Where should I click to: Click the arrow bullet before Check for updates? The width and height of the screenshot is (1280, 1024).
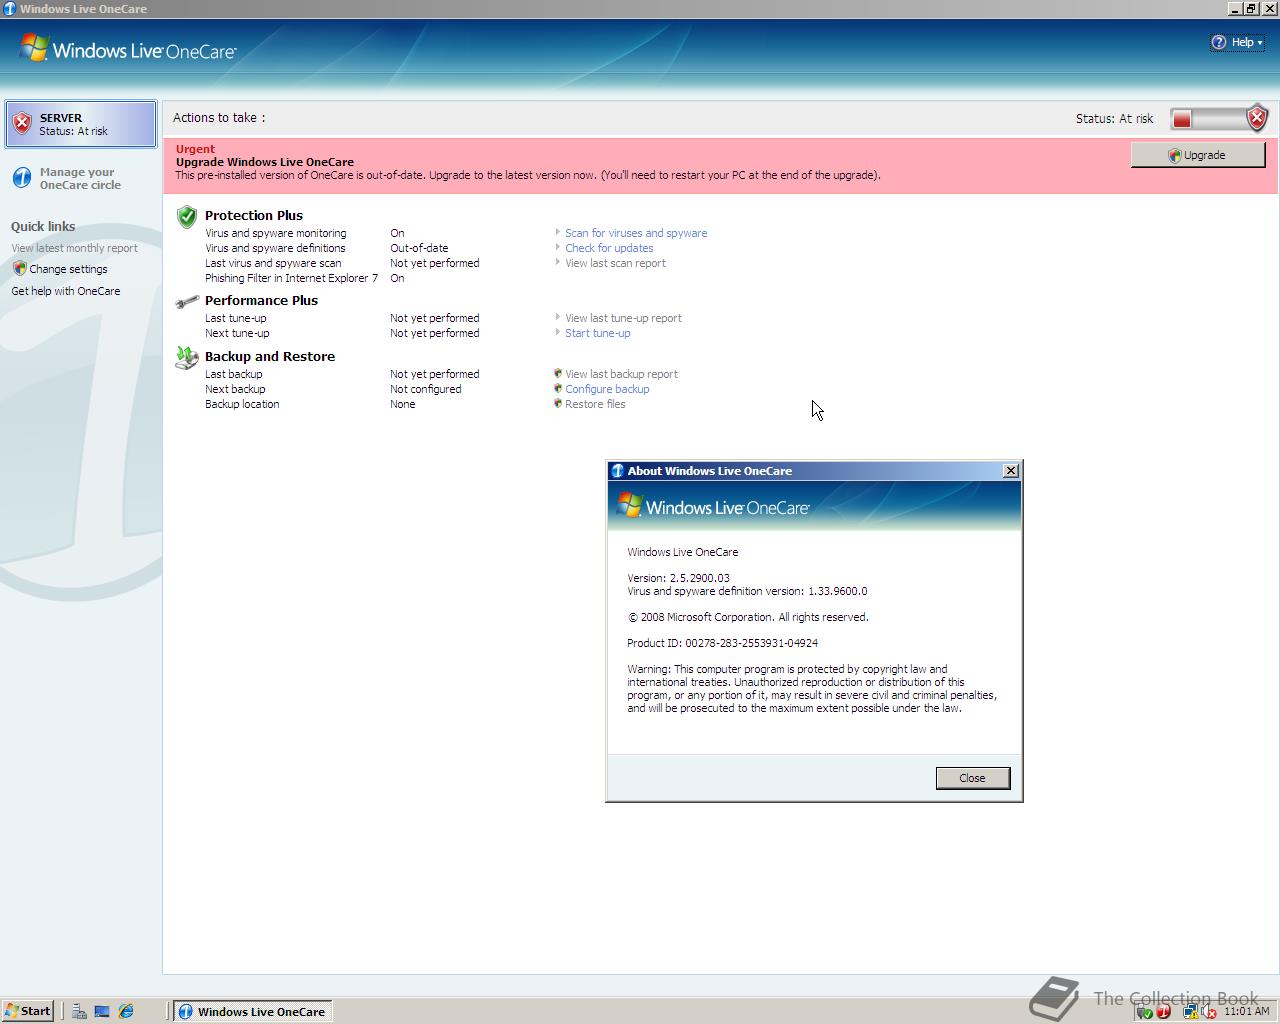point(557,247)
